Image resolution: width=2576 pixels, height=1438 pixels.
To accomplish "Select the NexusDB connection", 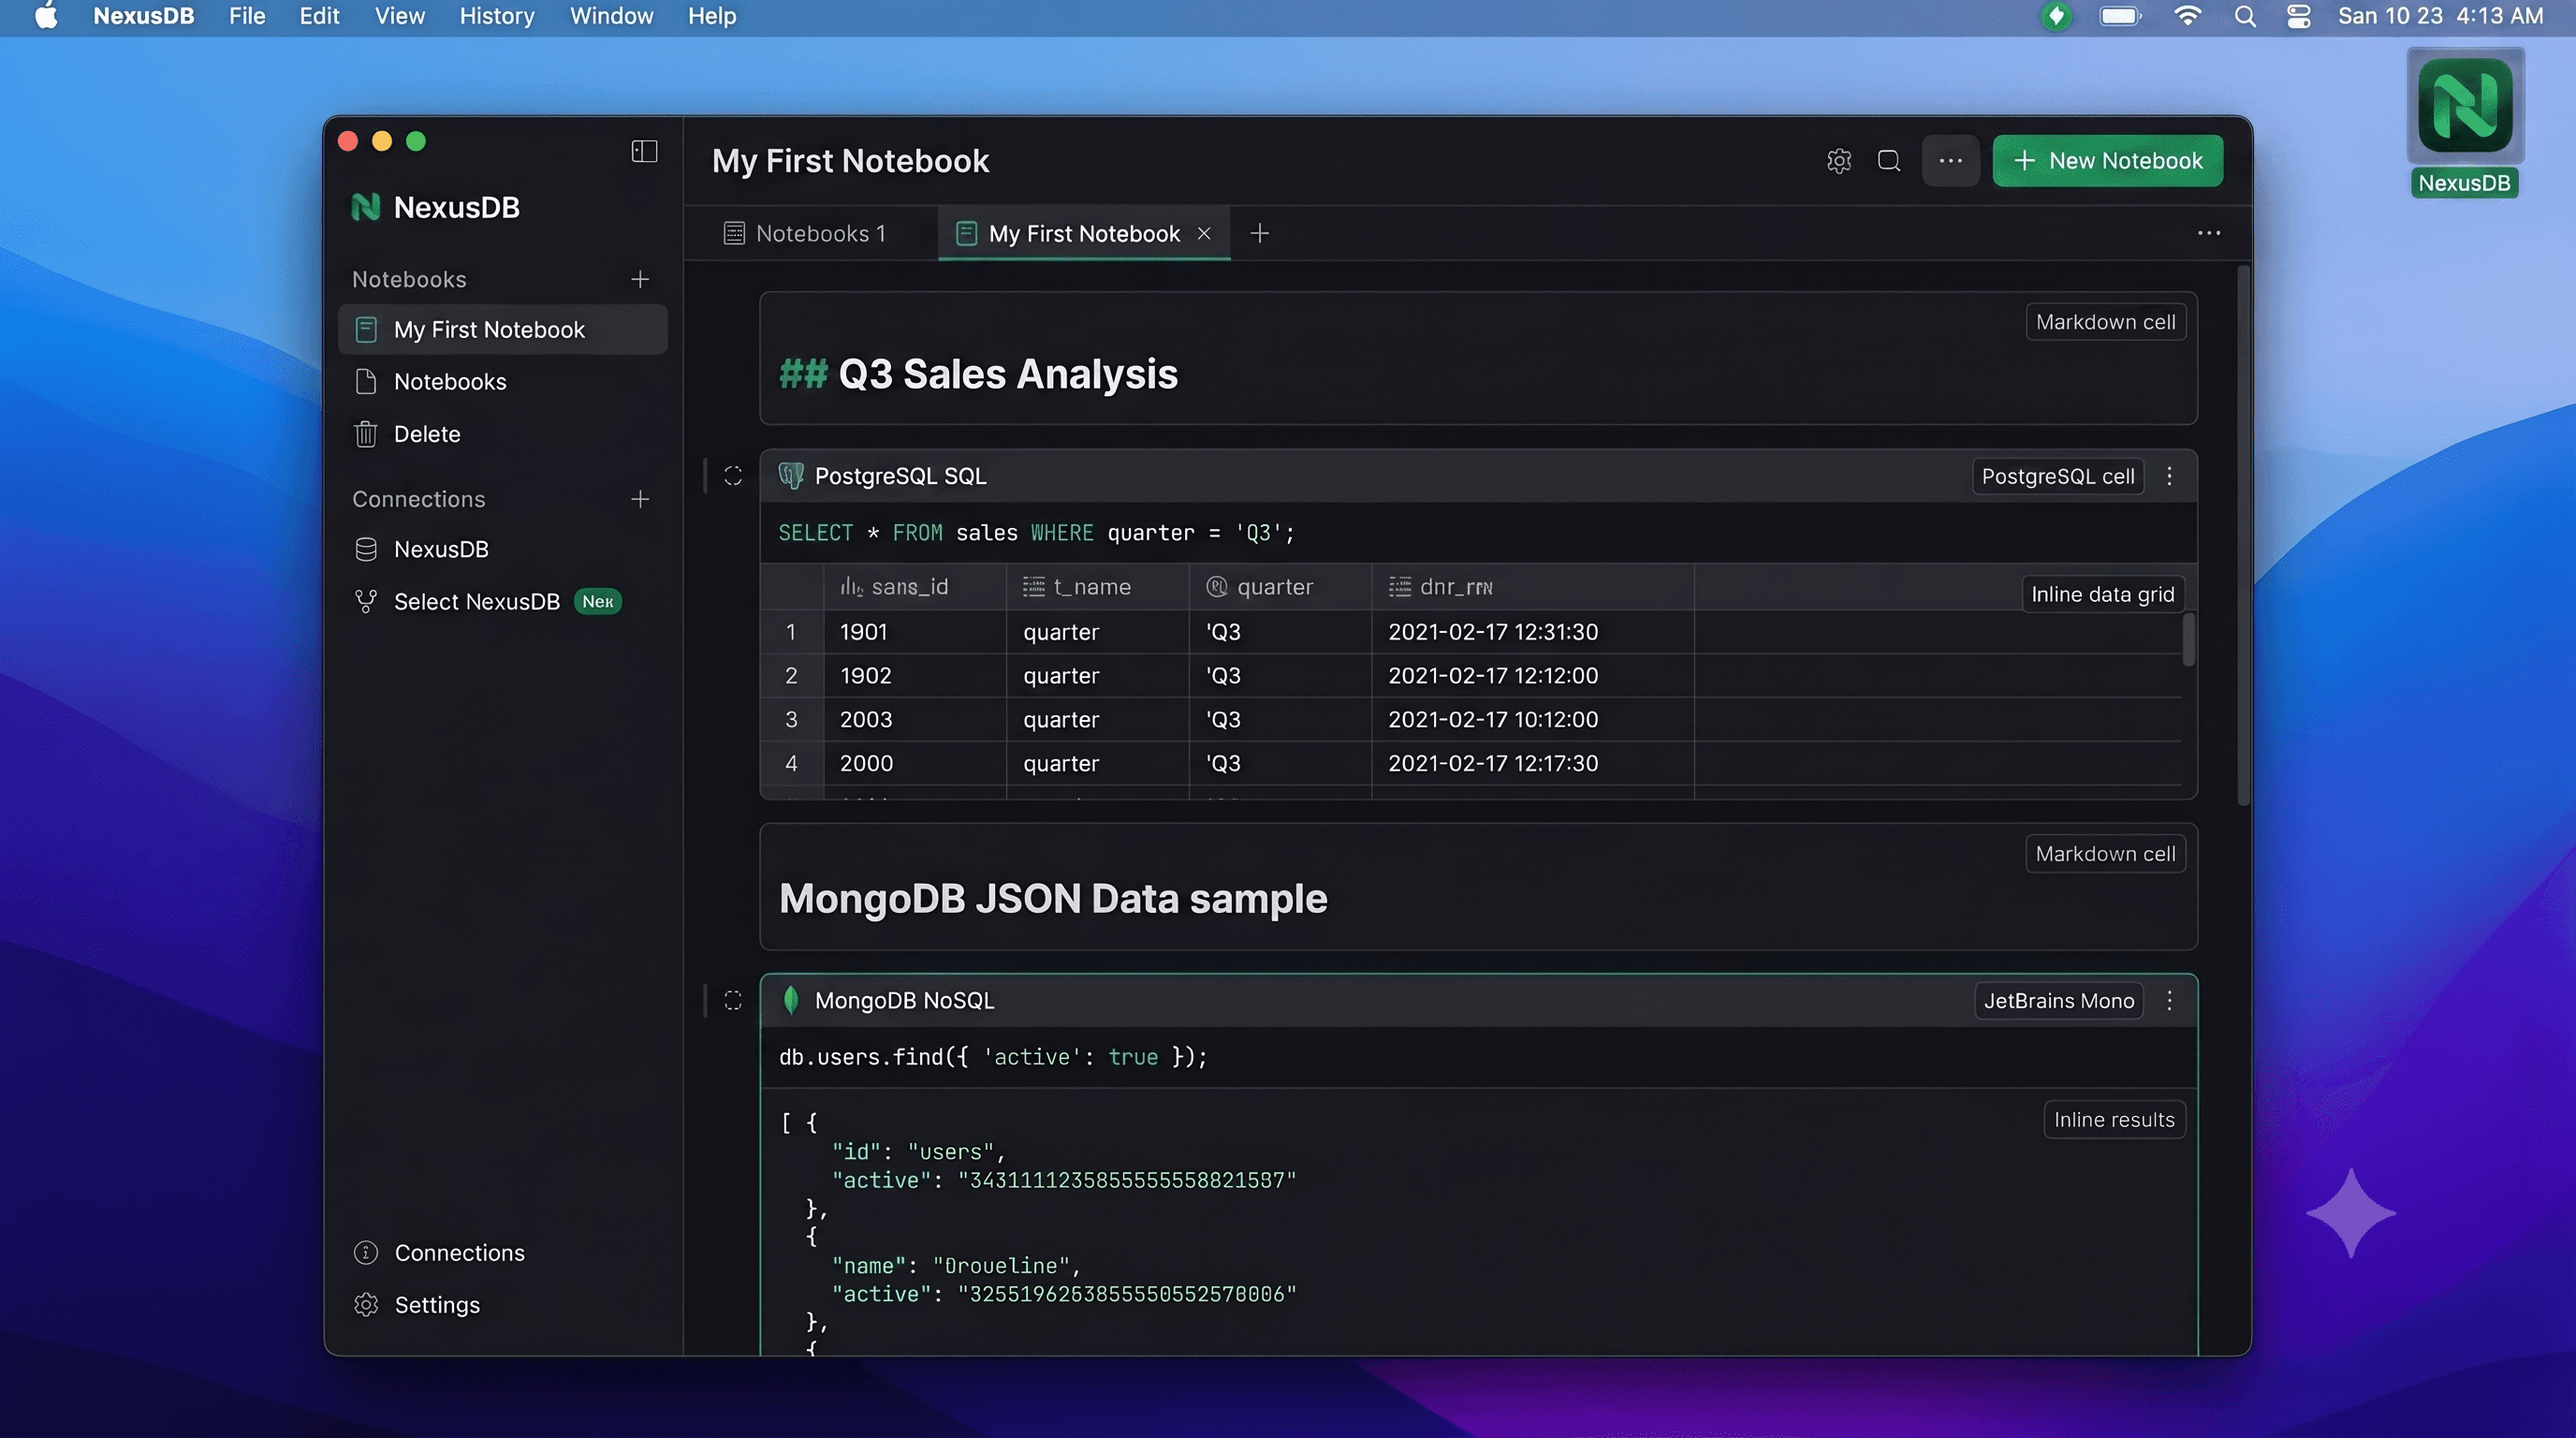I will pos(503,549).
